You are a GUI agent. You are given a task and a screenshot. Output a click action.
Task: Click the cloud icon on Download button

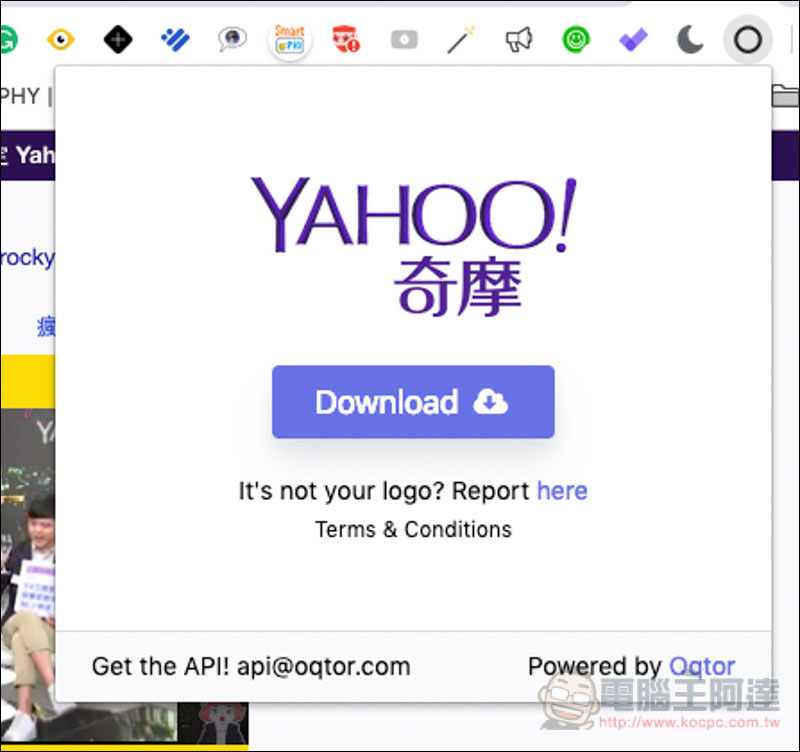(x=490, y=402)
